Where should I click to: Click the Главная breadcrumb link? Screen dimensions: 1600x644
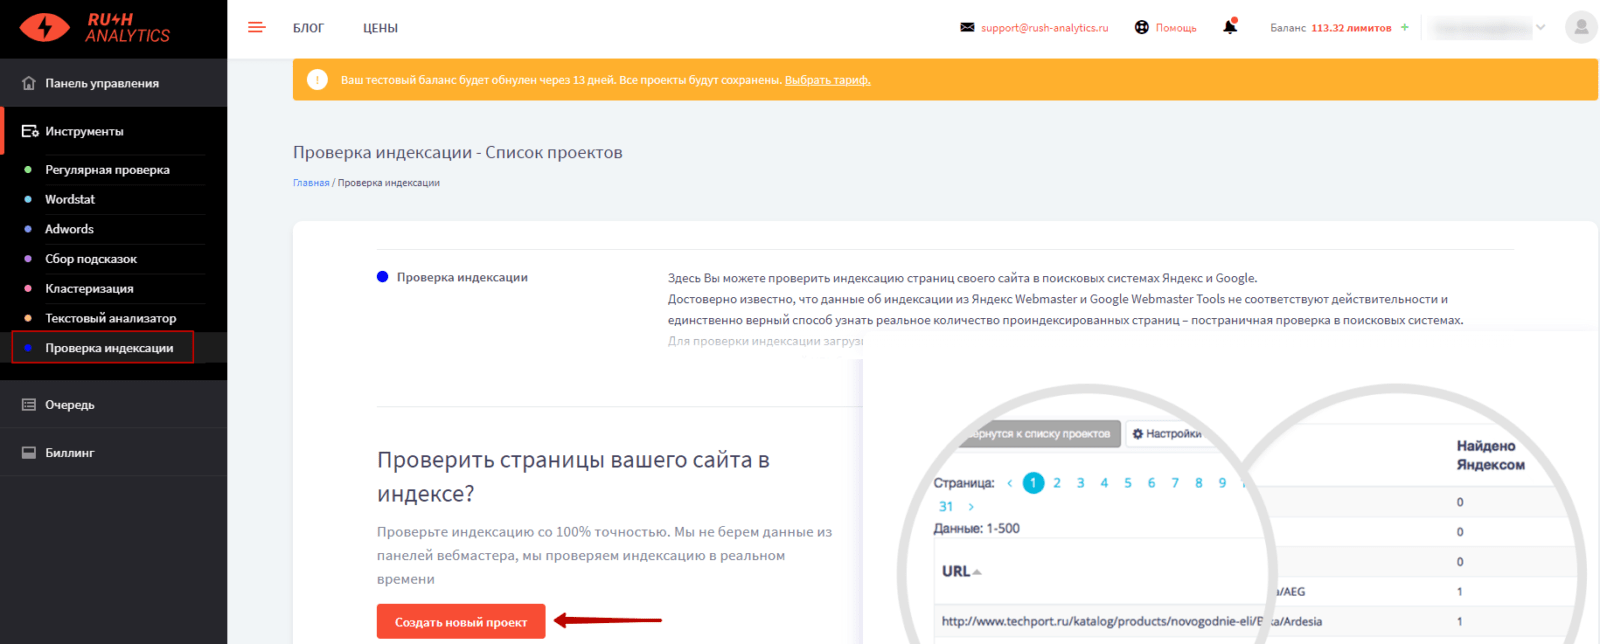tap(311, 183)
